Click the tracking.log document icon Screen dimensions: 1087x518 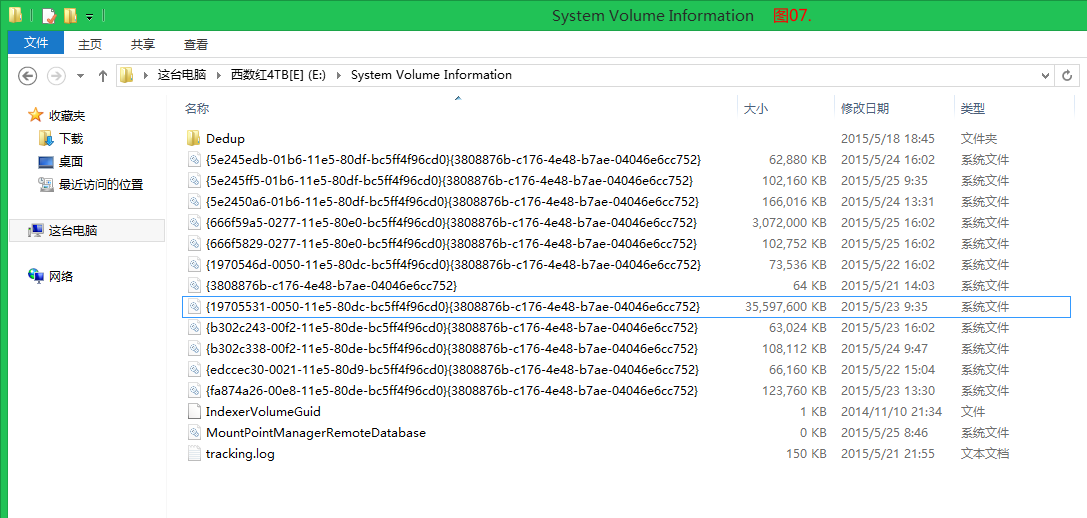pos(194,454)
